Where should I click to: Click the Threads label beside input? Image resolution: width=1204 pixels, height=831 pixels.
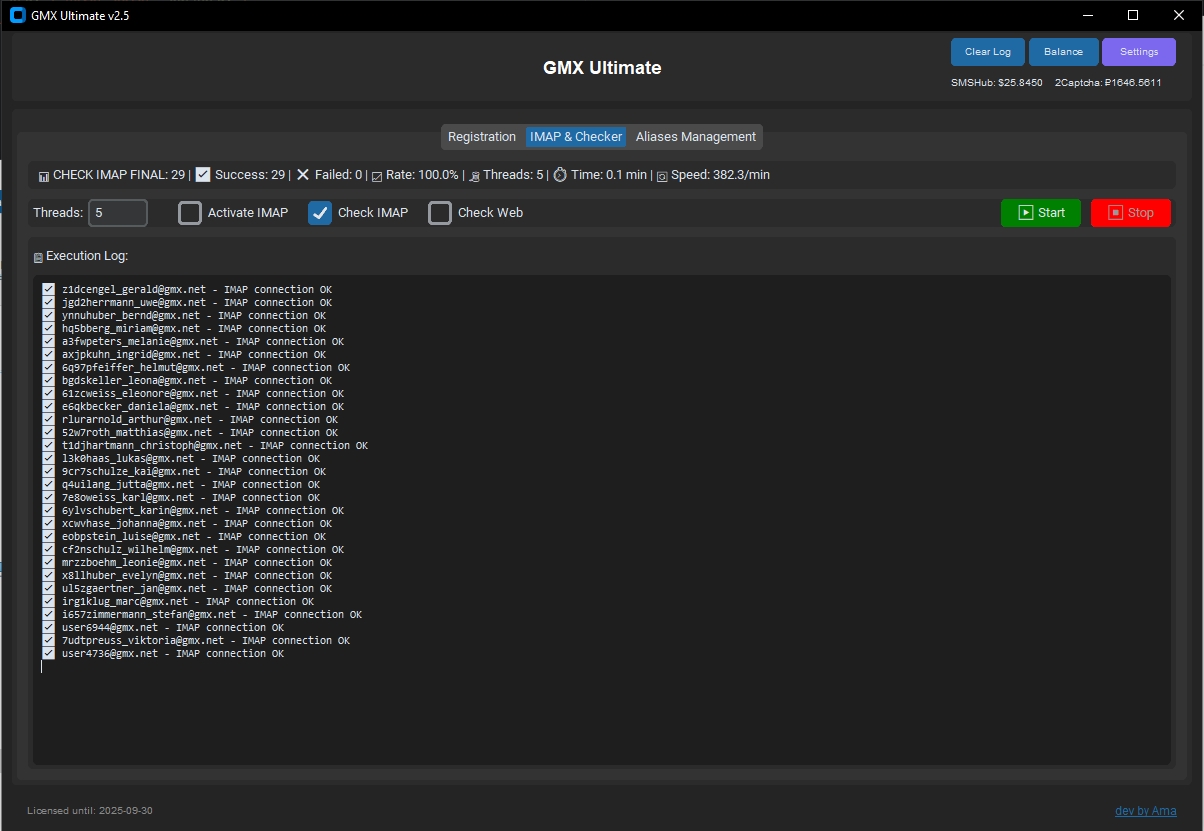click(57, 213)
